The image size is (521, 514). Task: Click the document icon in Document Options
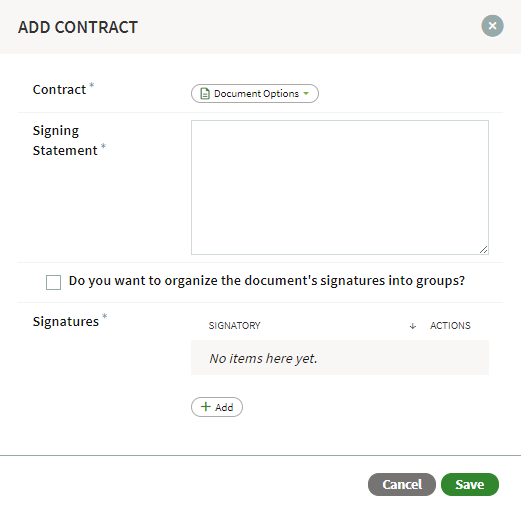[205, 94]
